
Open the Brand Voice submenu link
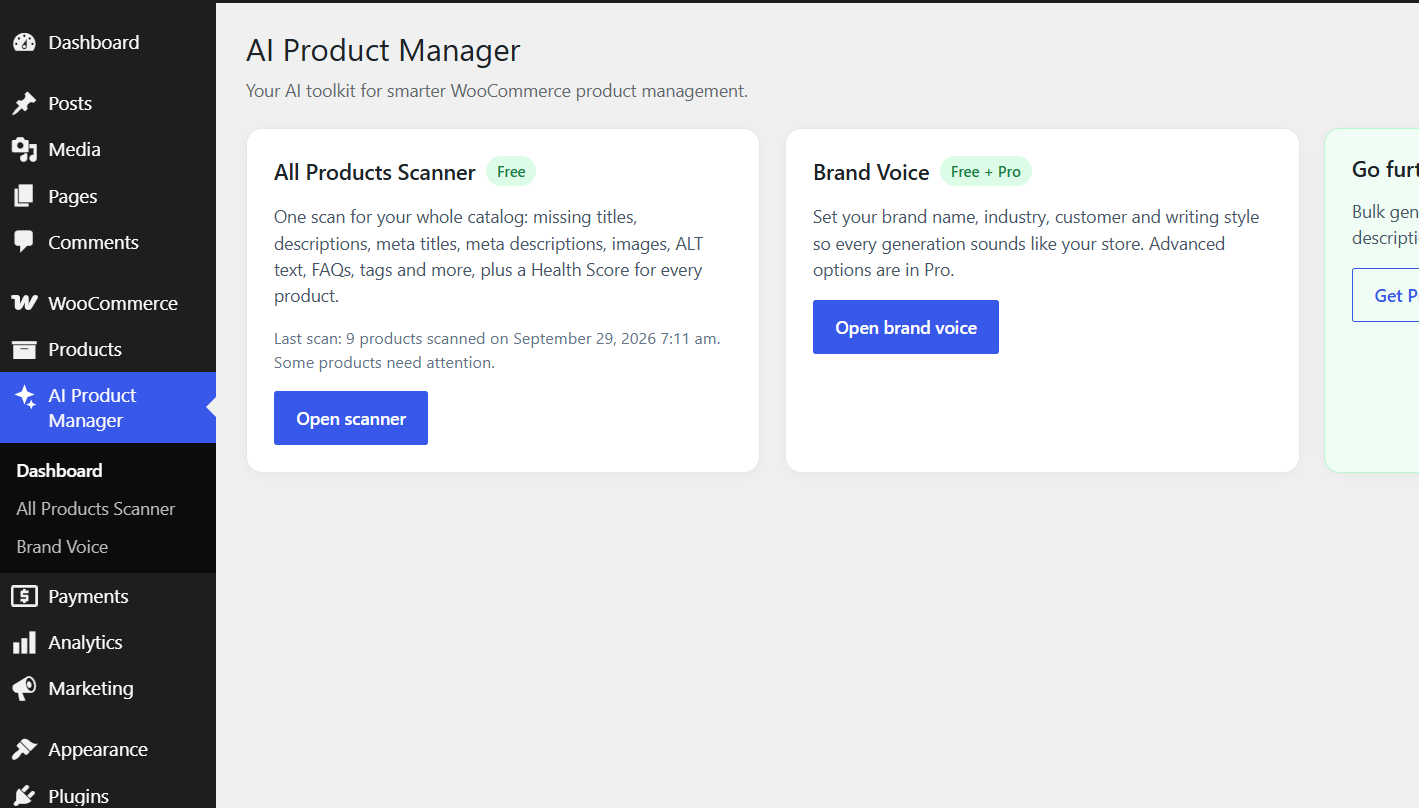coord(62,547)
